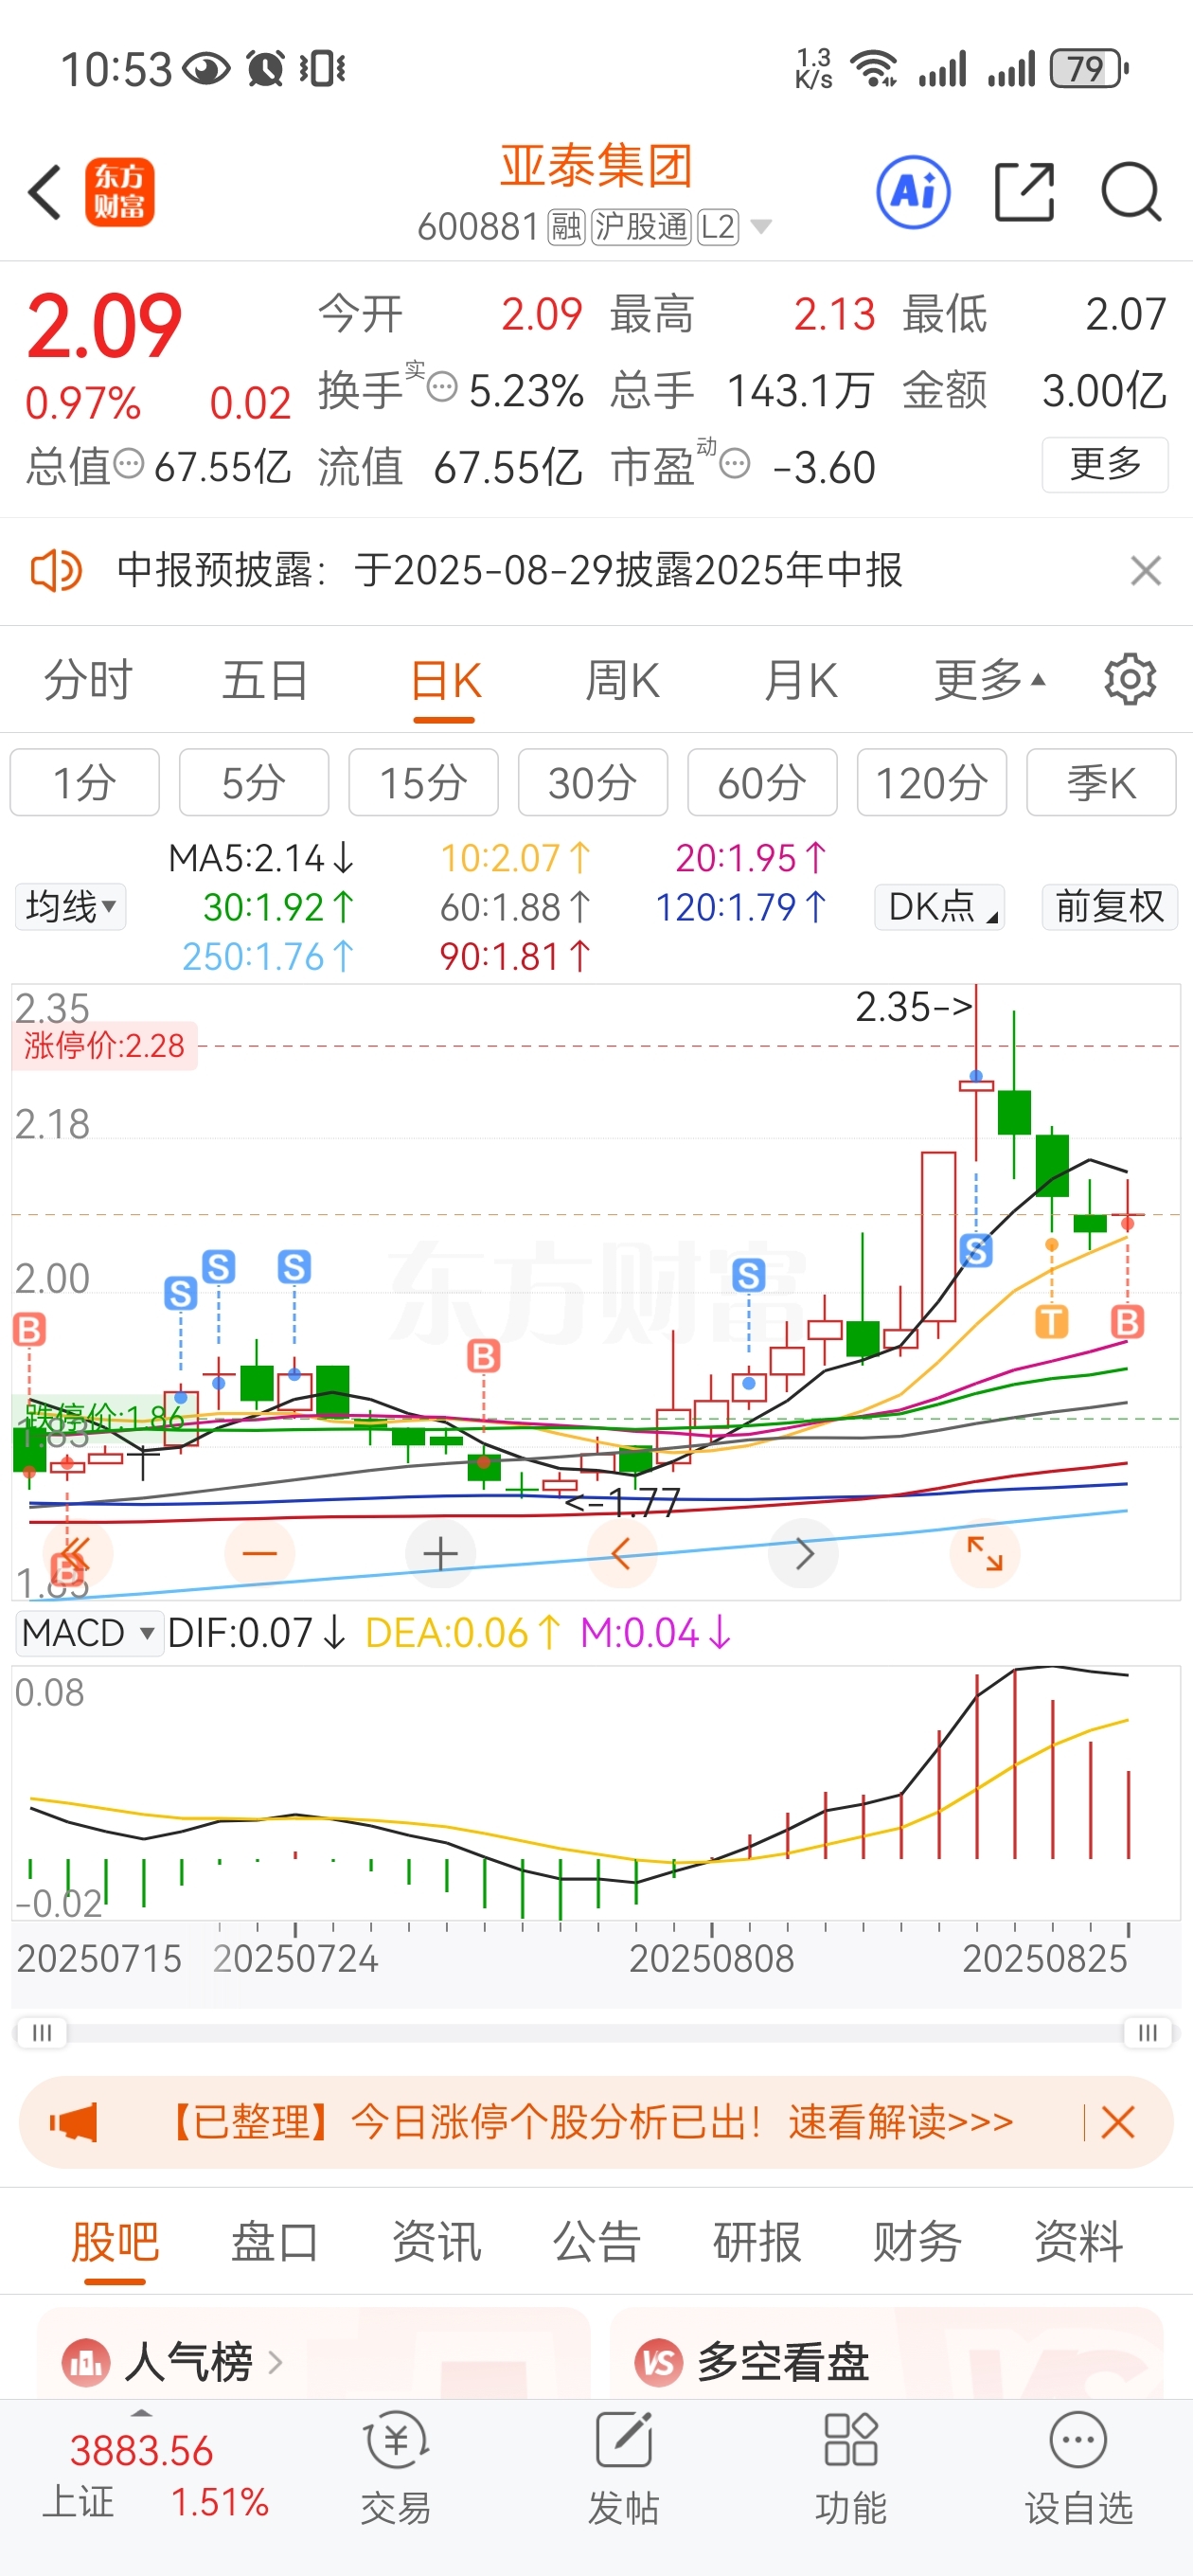
Task: Open 中报预披露 announcement text
Action: click(x=509, y=571)
